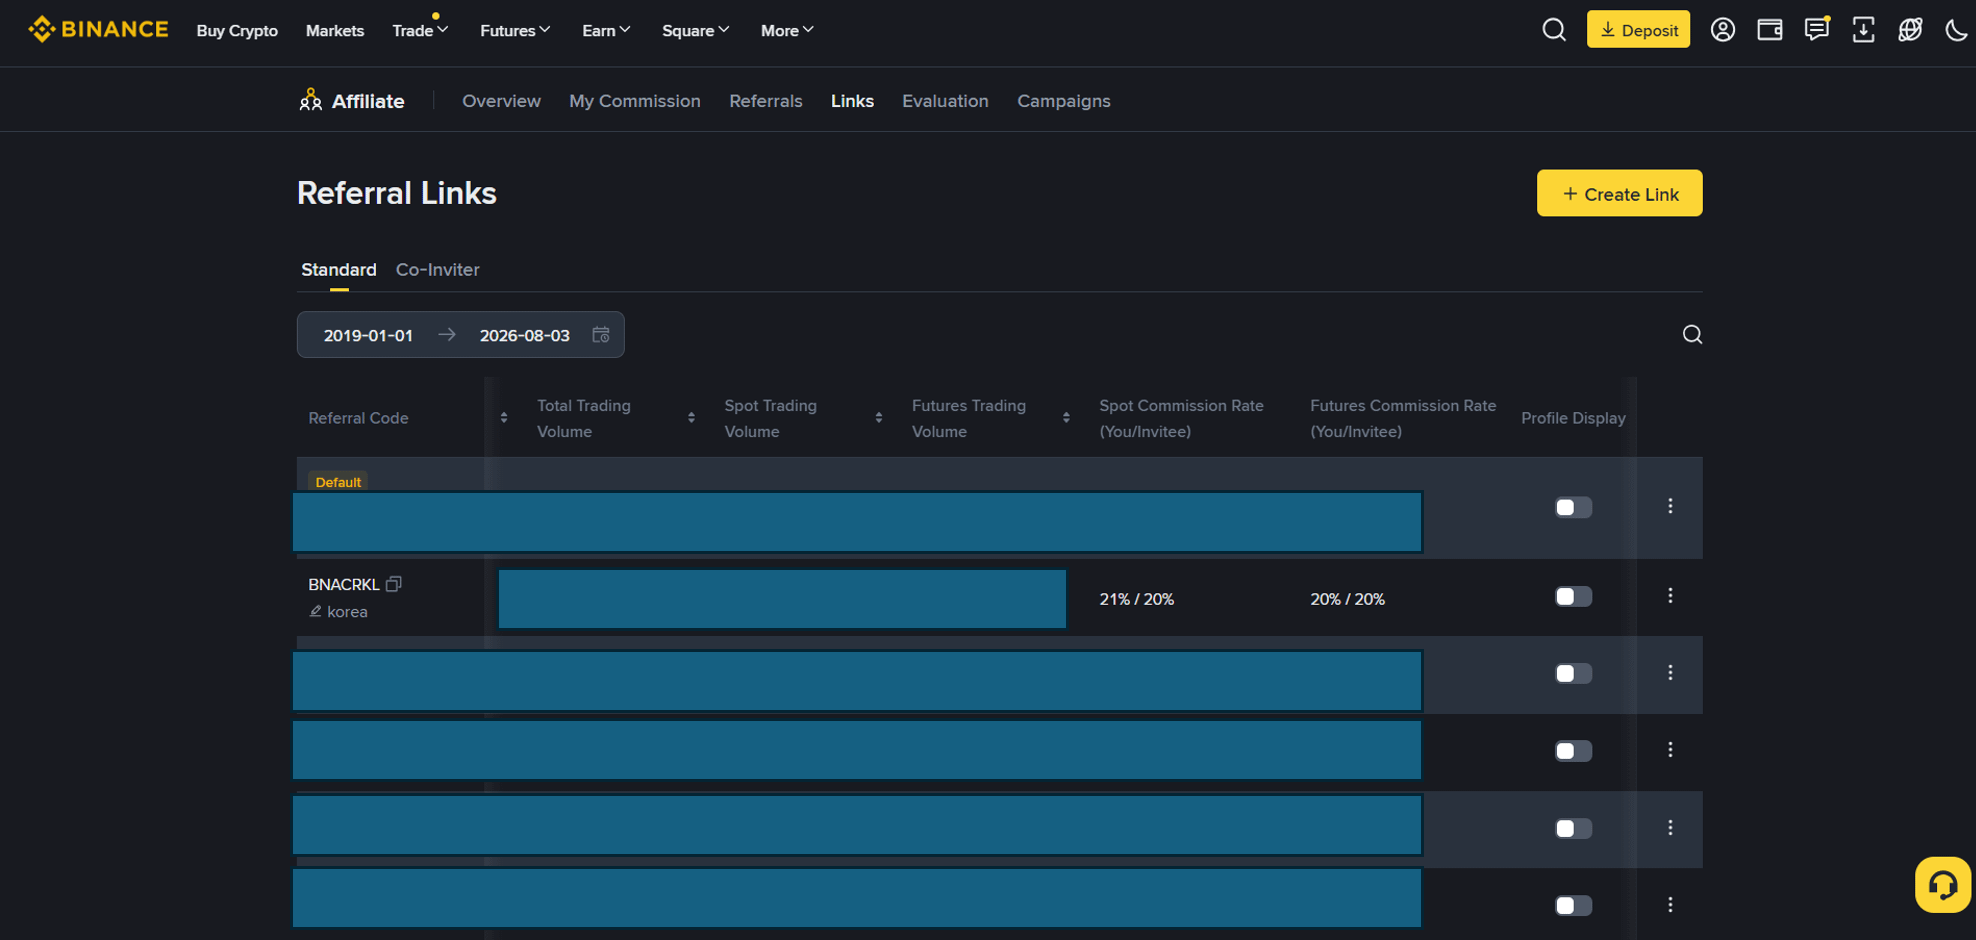The width and height of the screenshot is (1976, 940).
Task: Sort by Futures Trading Volume arrows
Action: [1066, 418]
